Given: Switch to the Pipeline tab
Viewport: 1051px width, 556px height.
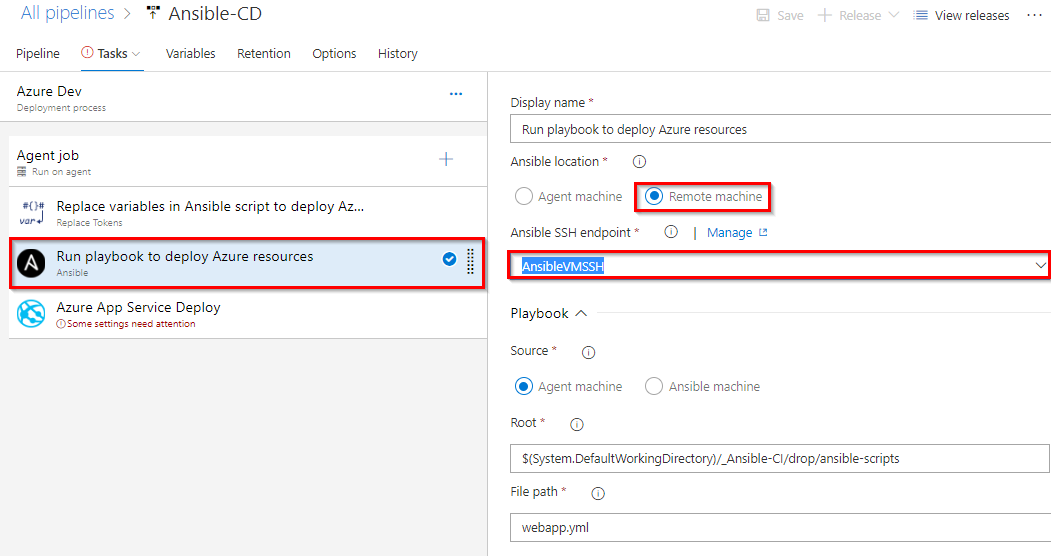Looking at the screenshot, I should (x=38, y=54).
